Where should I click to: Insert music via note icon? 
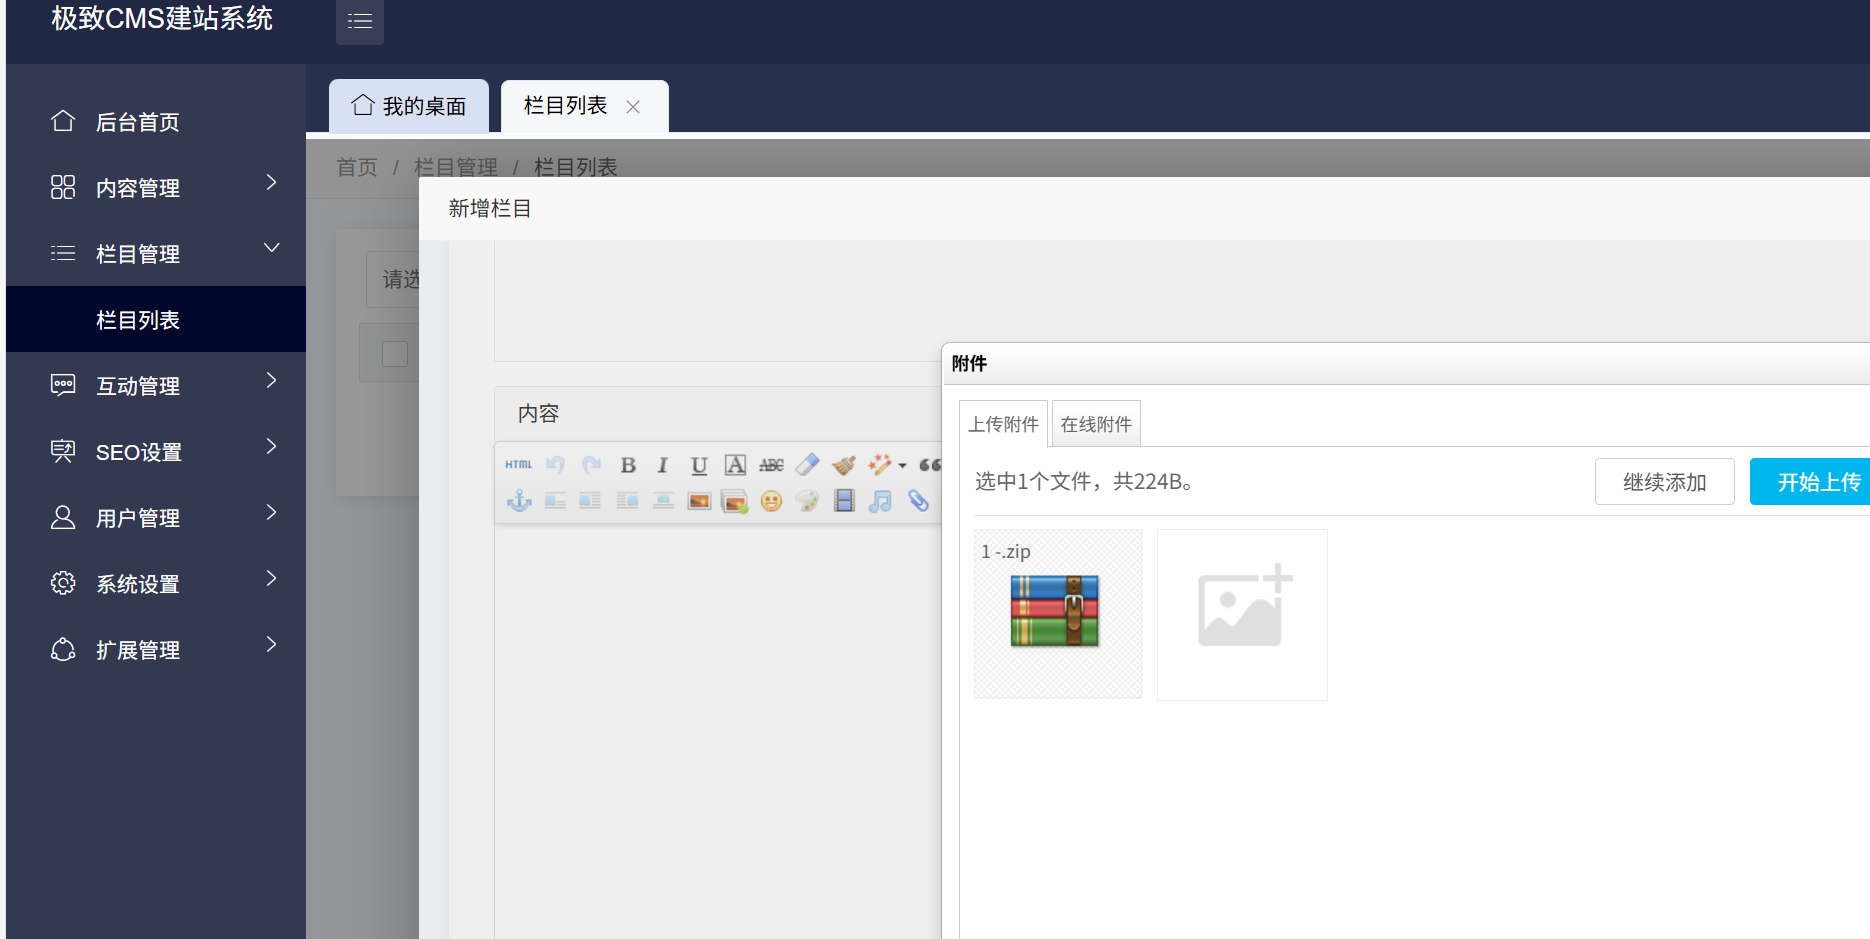click(x=880, y=501)
